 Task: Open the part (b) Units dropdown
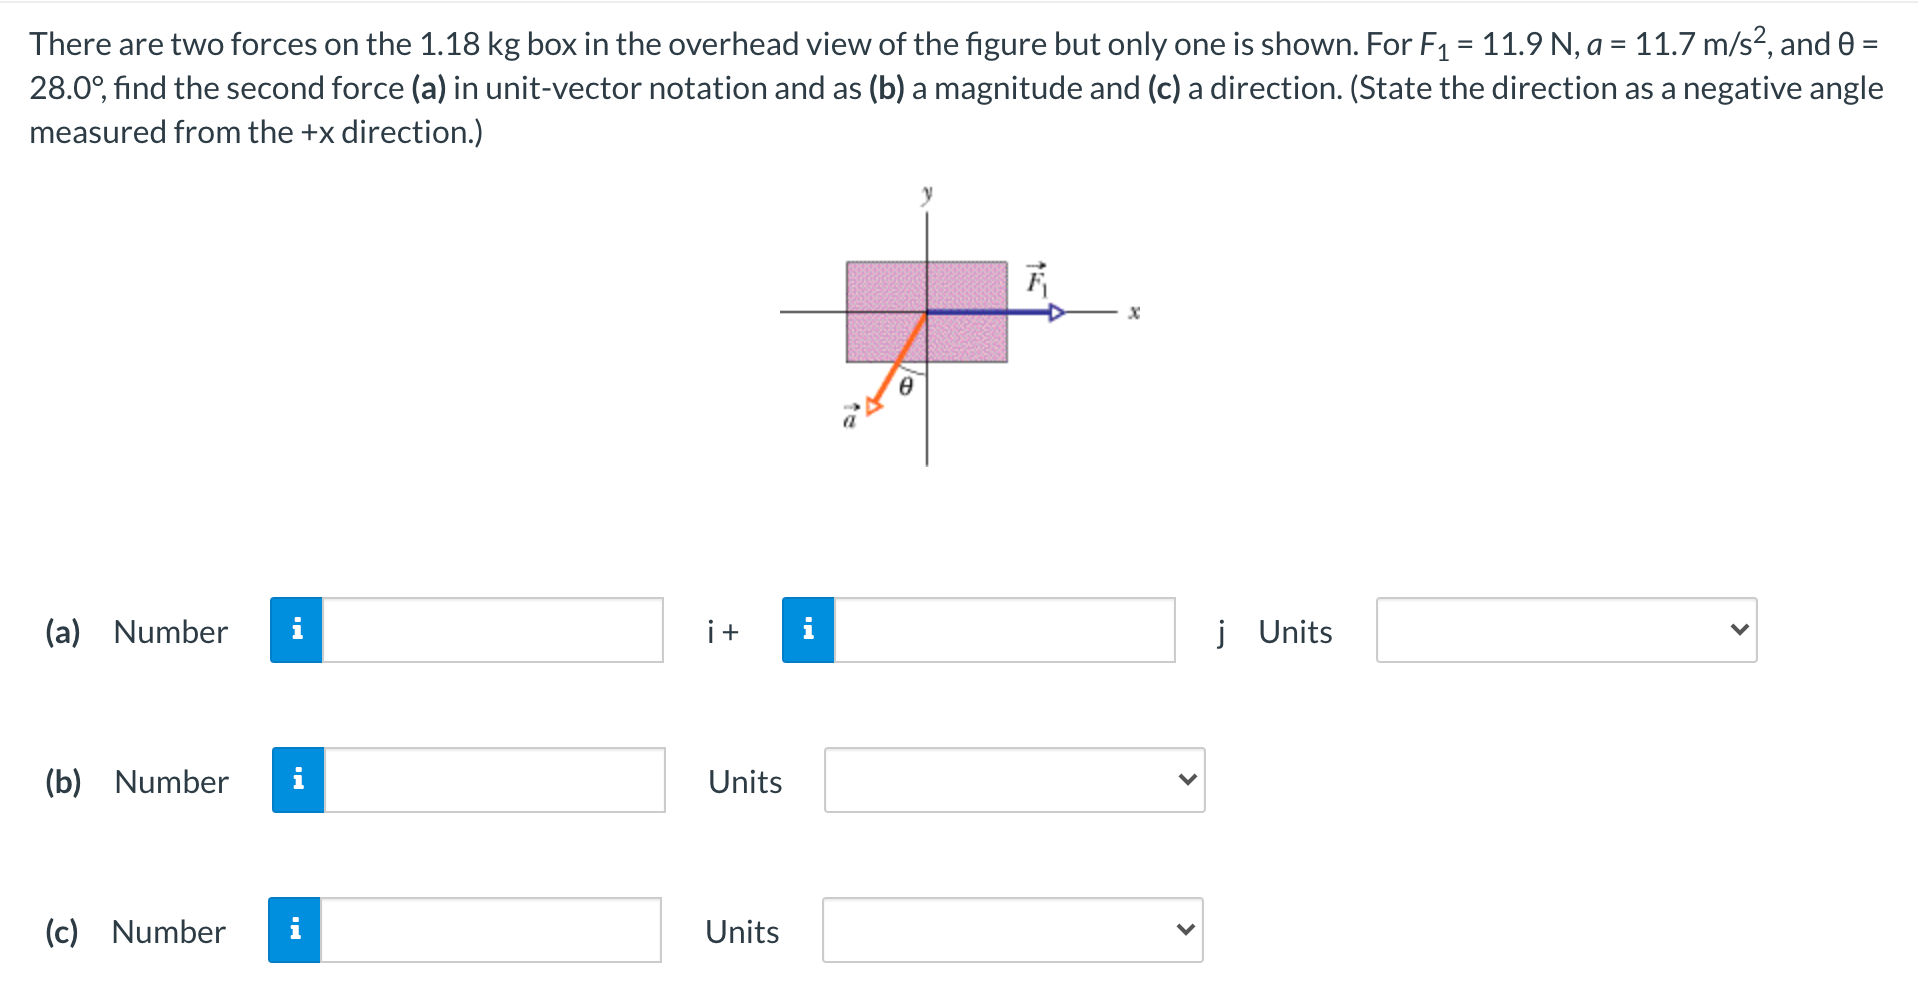click(x=1014, y=780)
